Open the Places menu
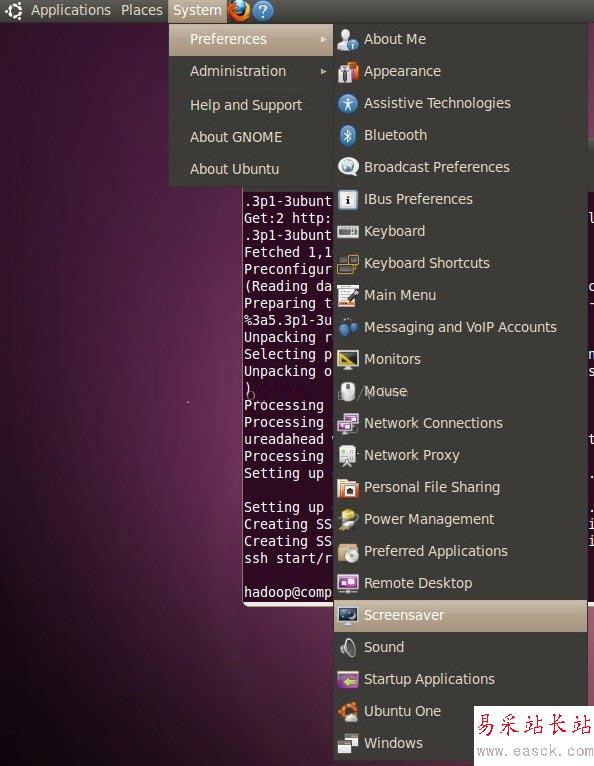 click(142, 10)
